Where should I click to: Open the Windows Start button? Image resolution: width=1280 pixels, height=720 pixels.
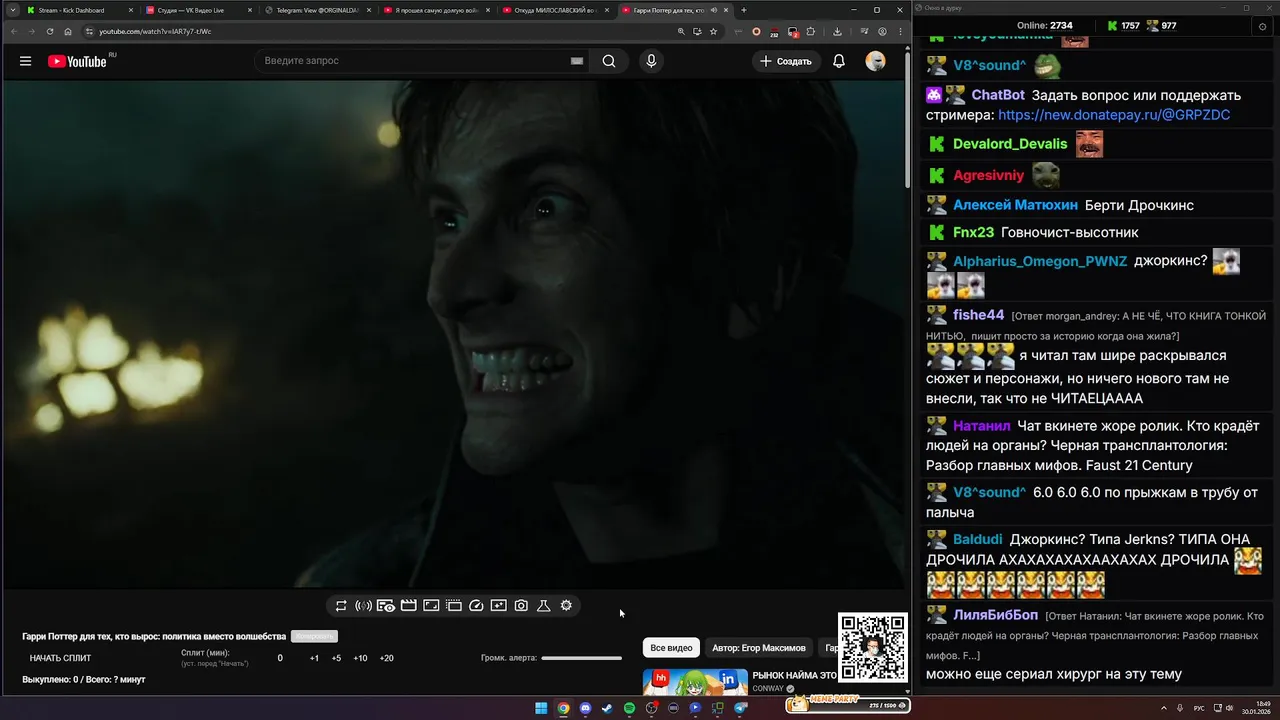(x=541, y=708)
